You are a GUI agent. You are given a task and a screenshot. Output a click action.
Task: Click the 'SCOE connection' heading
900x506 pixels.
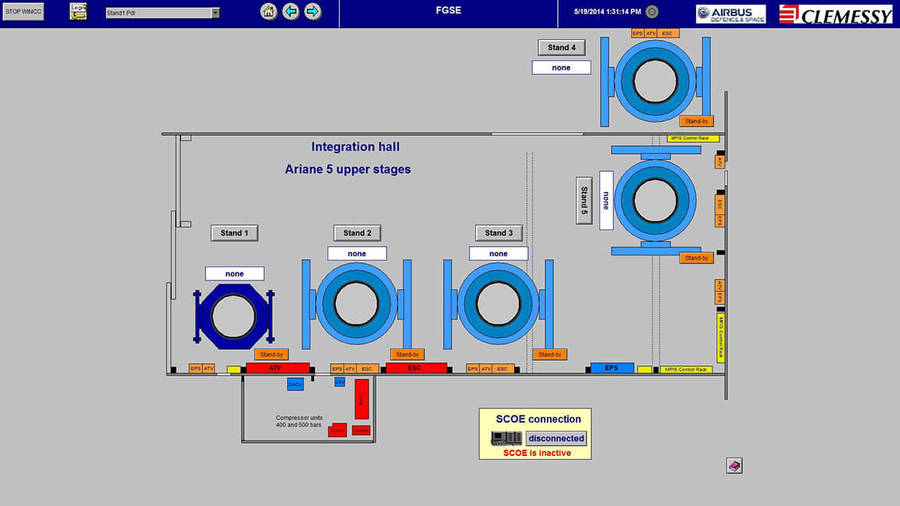pyautogui.click(x=538, y=419)
